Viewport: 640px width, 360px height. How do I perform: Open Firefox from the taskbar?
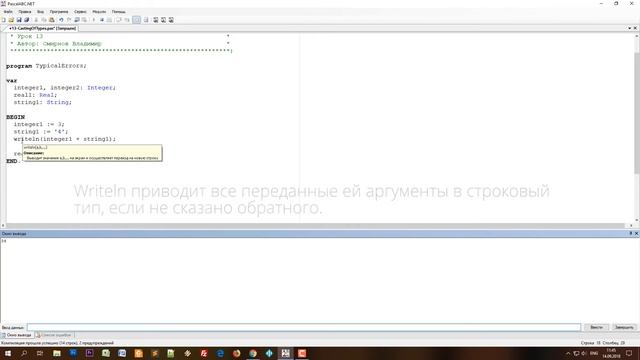(236, 353)
